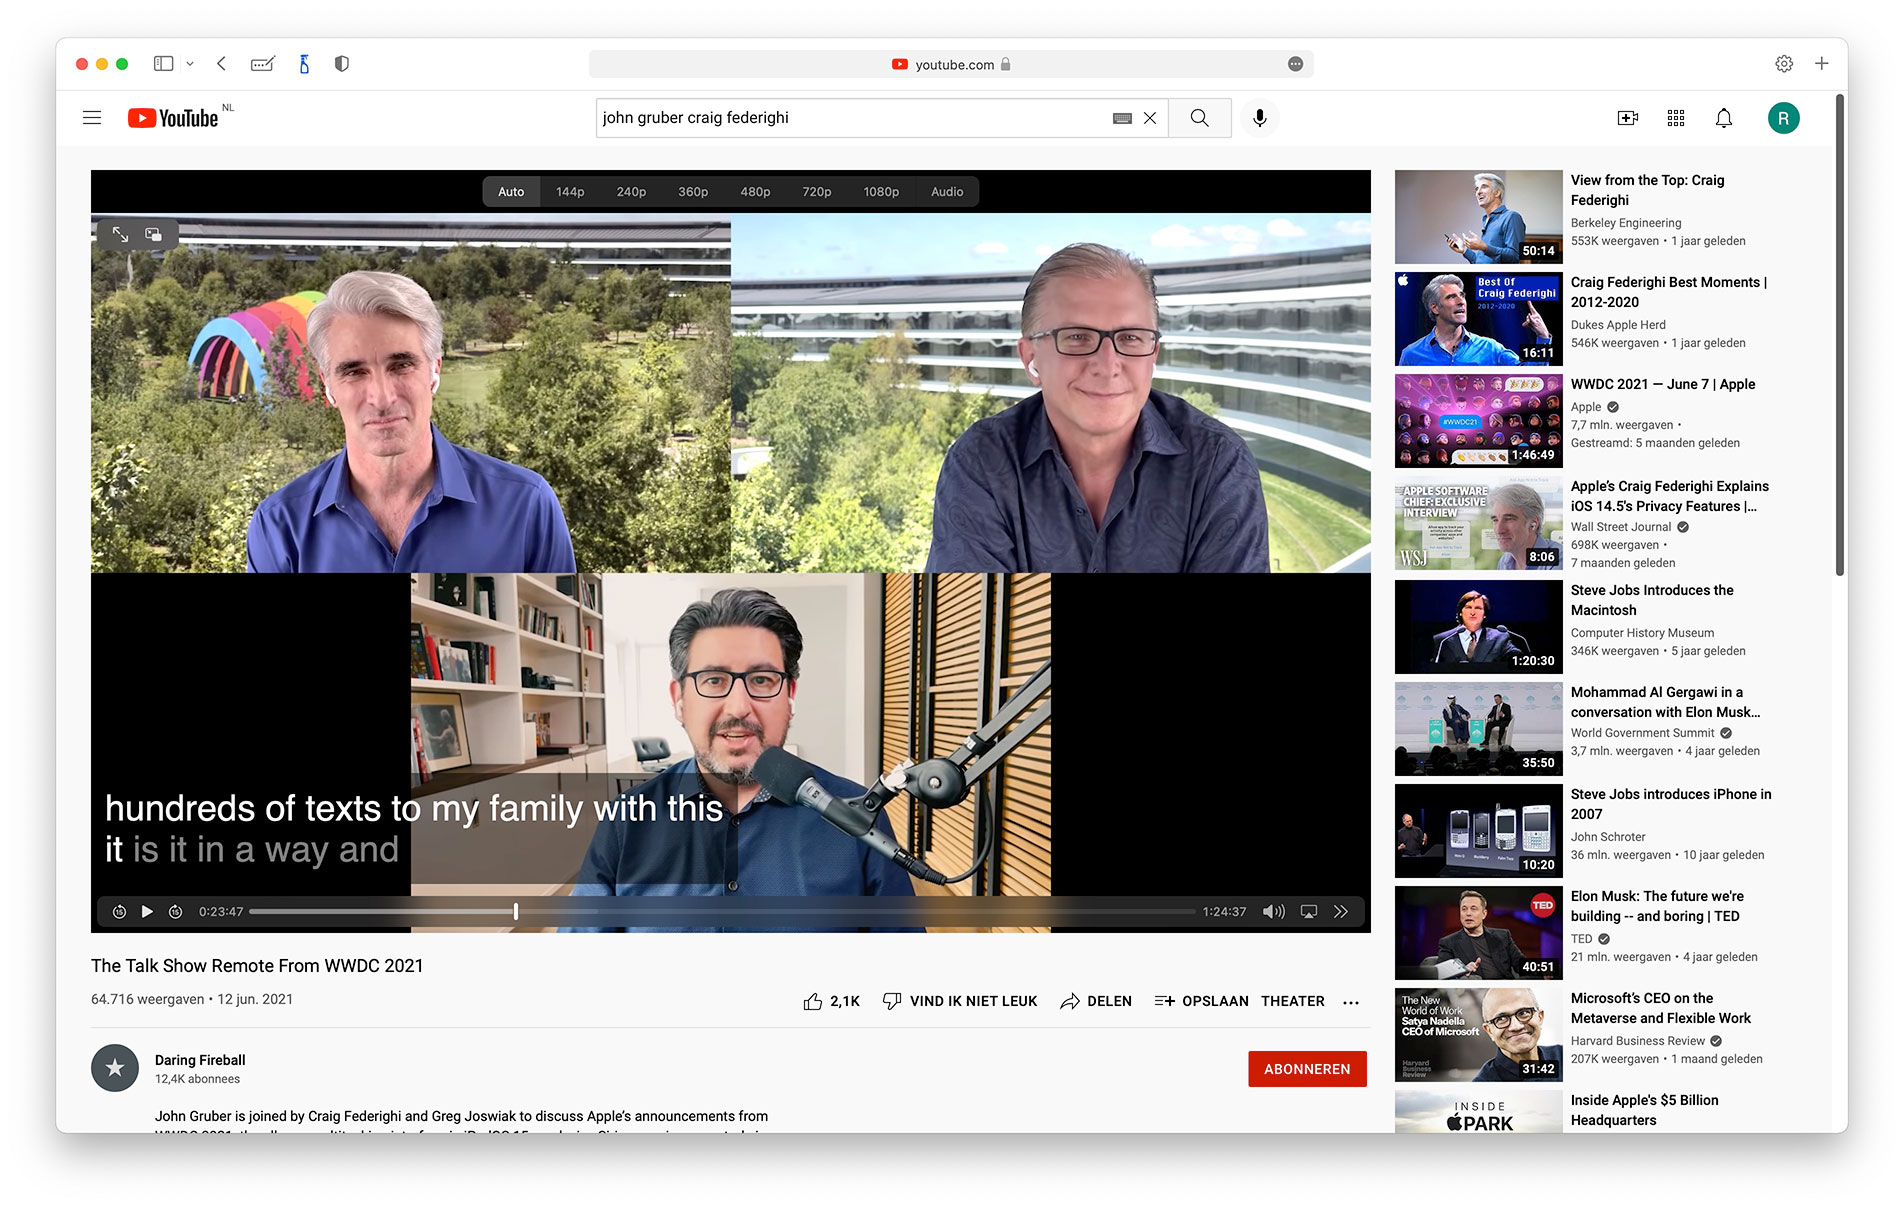Image resolution: width=1904 pixels, height=1207 pixels.
Task: Select Audio only mode
Action: click(x=947, y=192)
